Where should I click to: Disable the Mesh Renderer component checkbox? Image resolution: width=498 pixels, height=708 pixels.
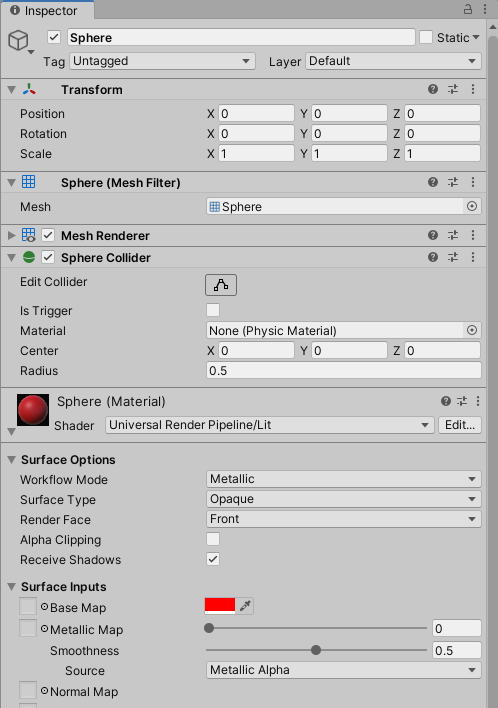pos(48,235)
